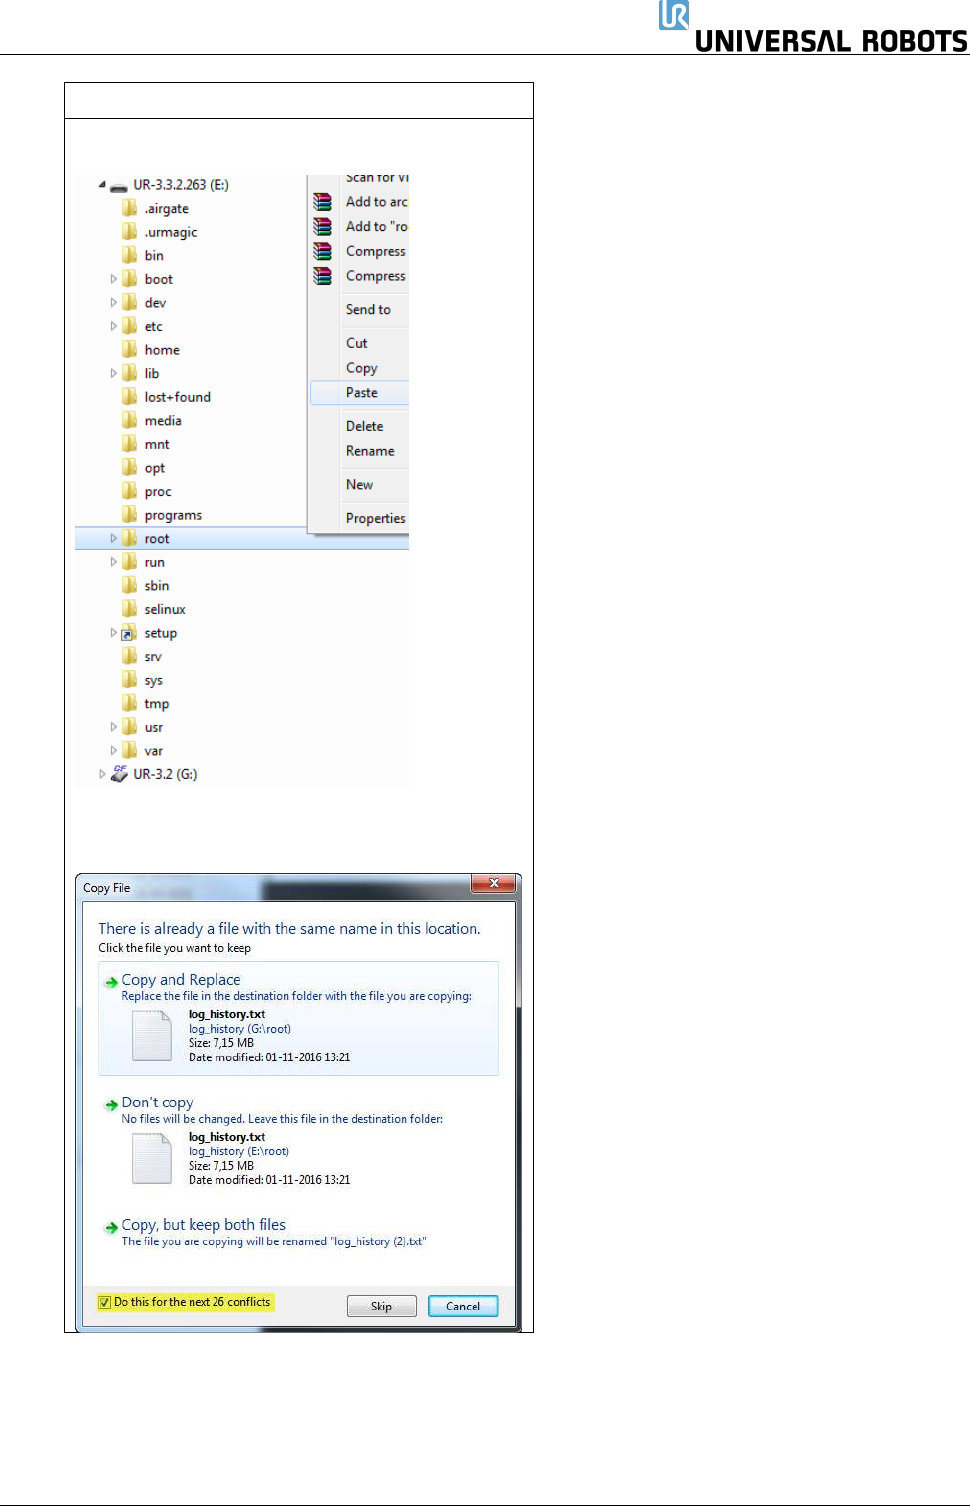
Task: Click the .urmagic folder icon
Action: pyautogui.click(x=130, y=231)
